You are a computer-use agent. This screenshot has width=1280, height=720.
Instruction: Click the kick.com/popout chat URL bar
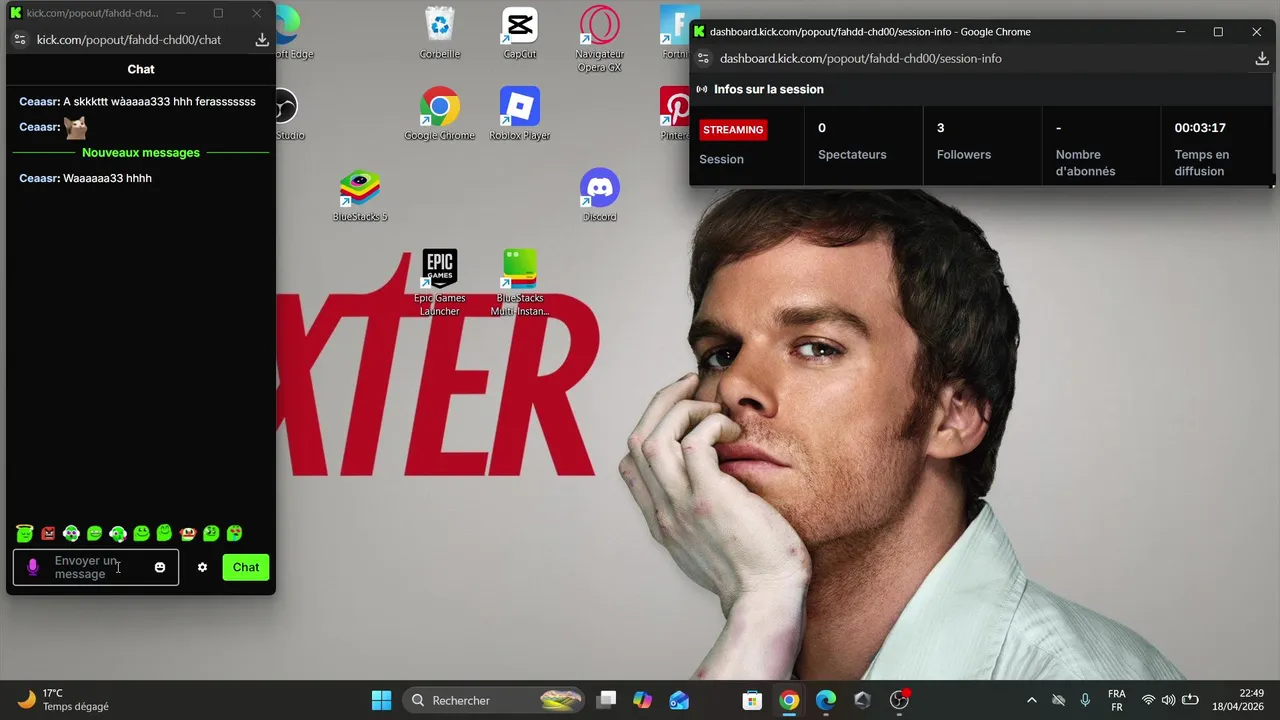(129, 39)
